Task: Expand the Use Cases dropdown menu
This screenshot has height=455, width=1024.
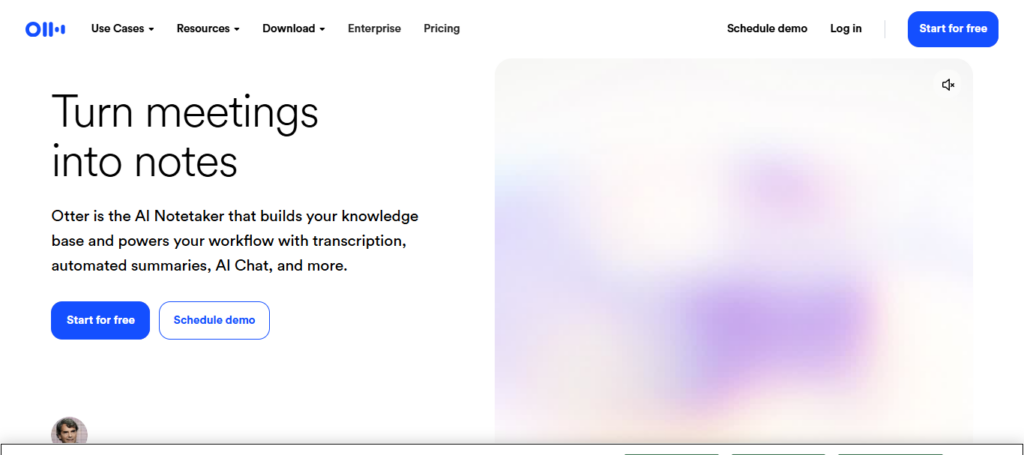Action: (x=122, y=29)
